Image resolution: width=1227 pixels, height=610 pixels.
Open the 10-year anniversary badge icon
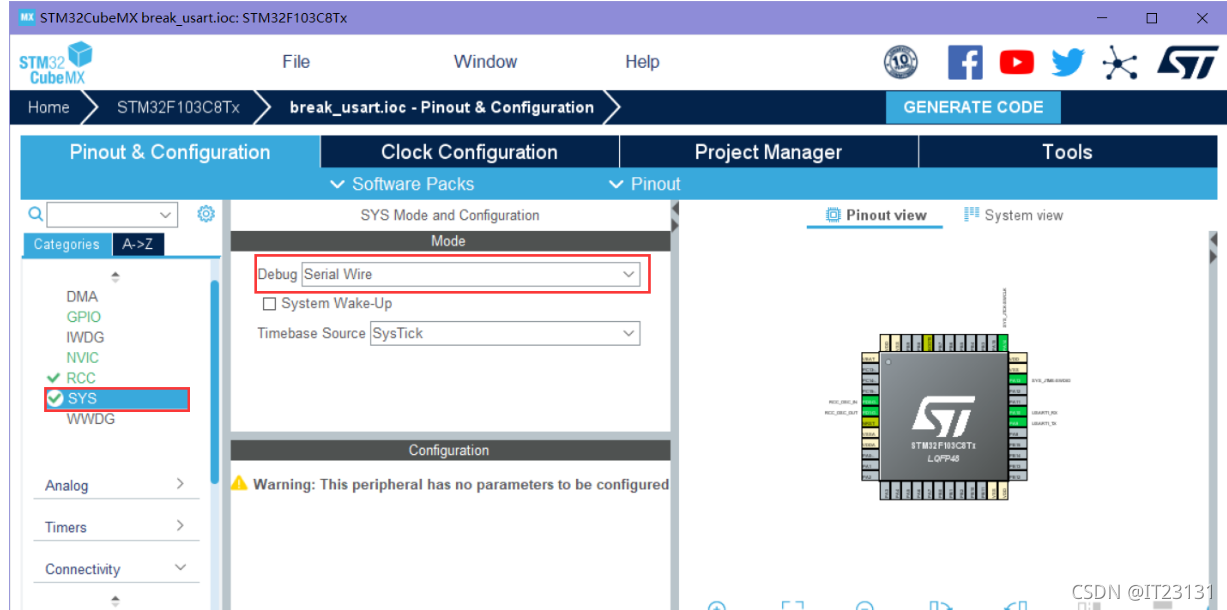pyautogui.click(x=901, y=63)
